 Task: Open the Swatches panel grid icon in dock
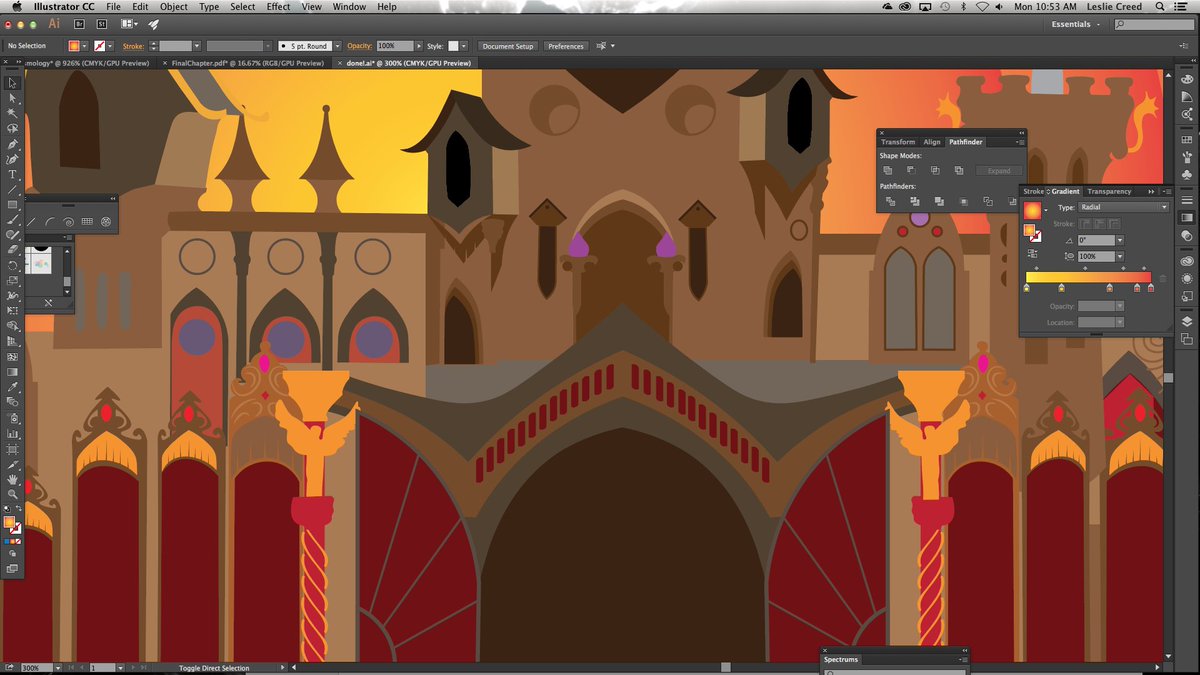[x=1187, y=139]
